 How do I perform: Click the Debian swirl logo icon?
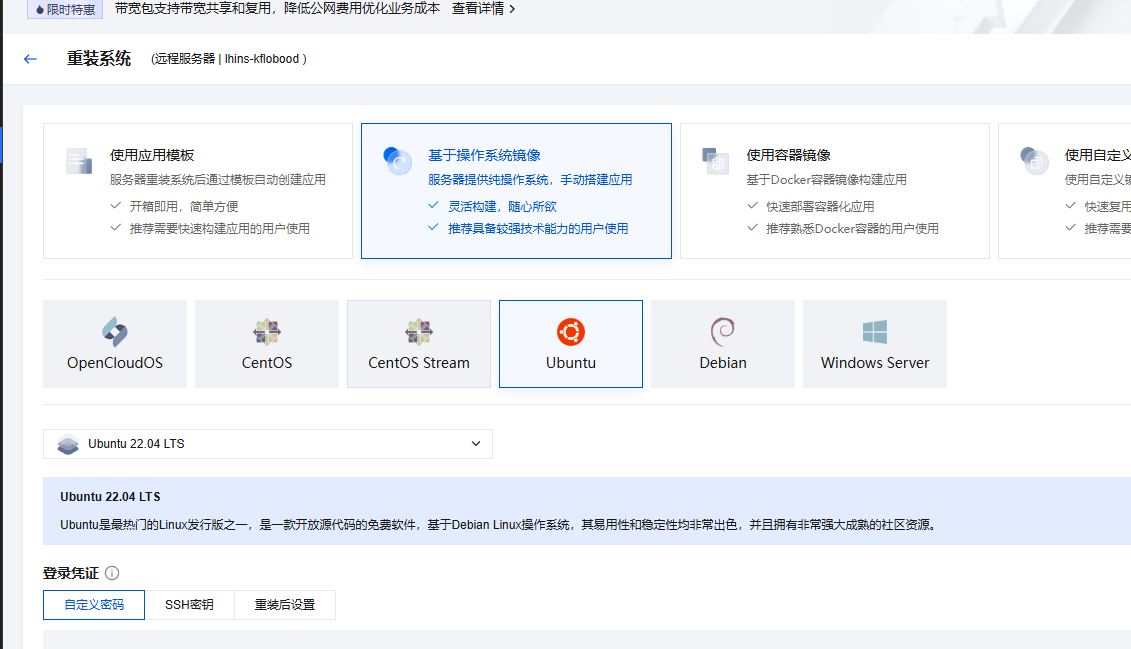coord(723,332)
